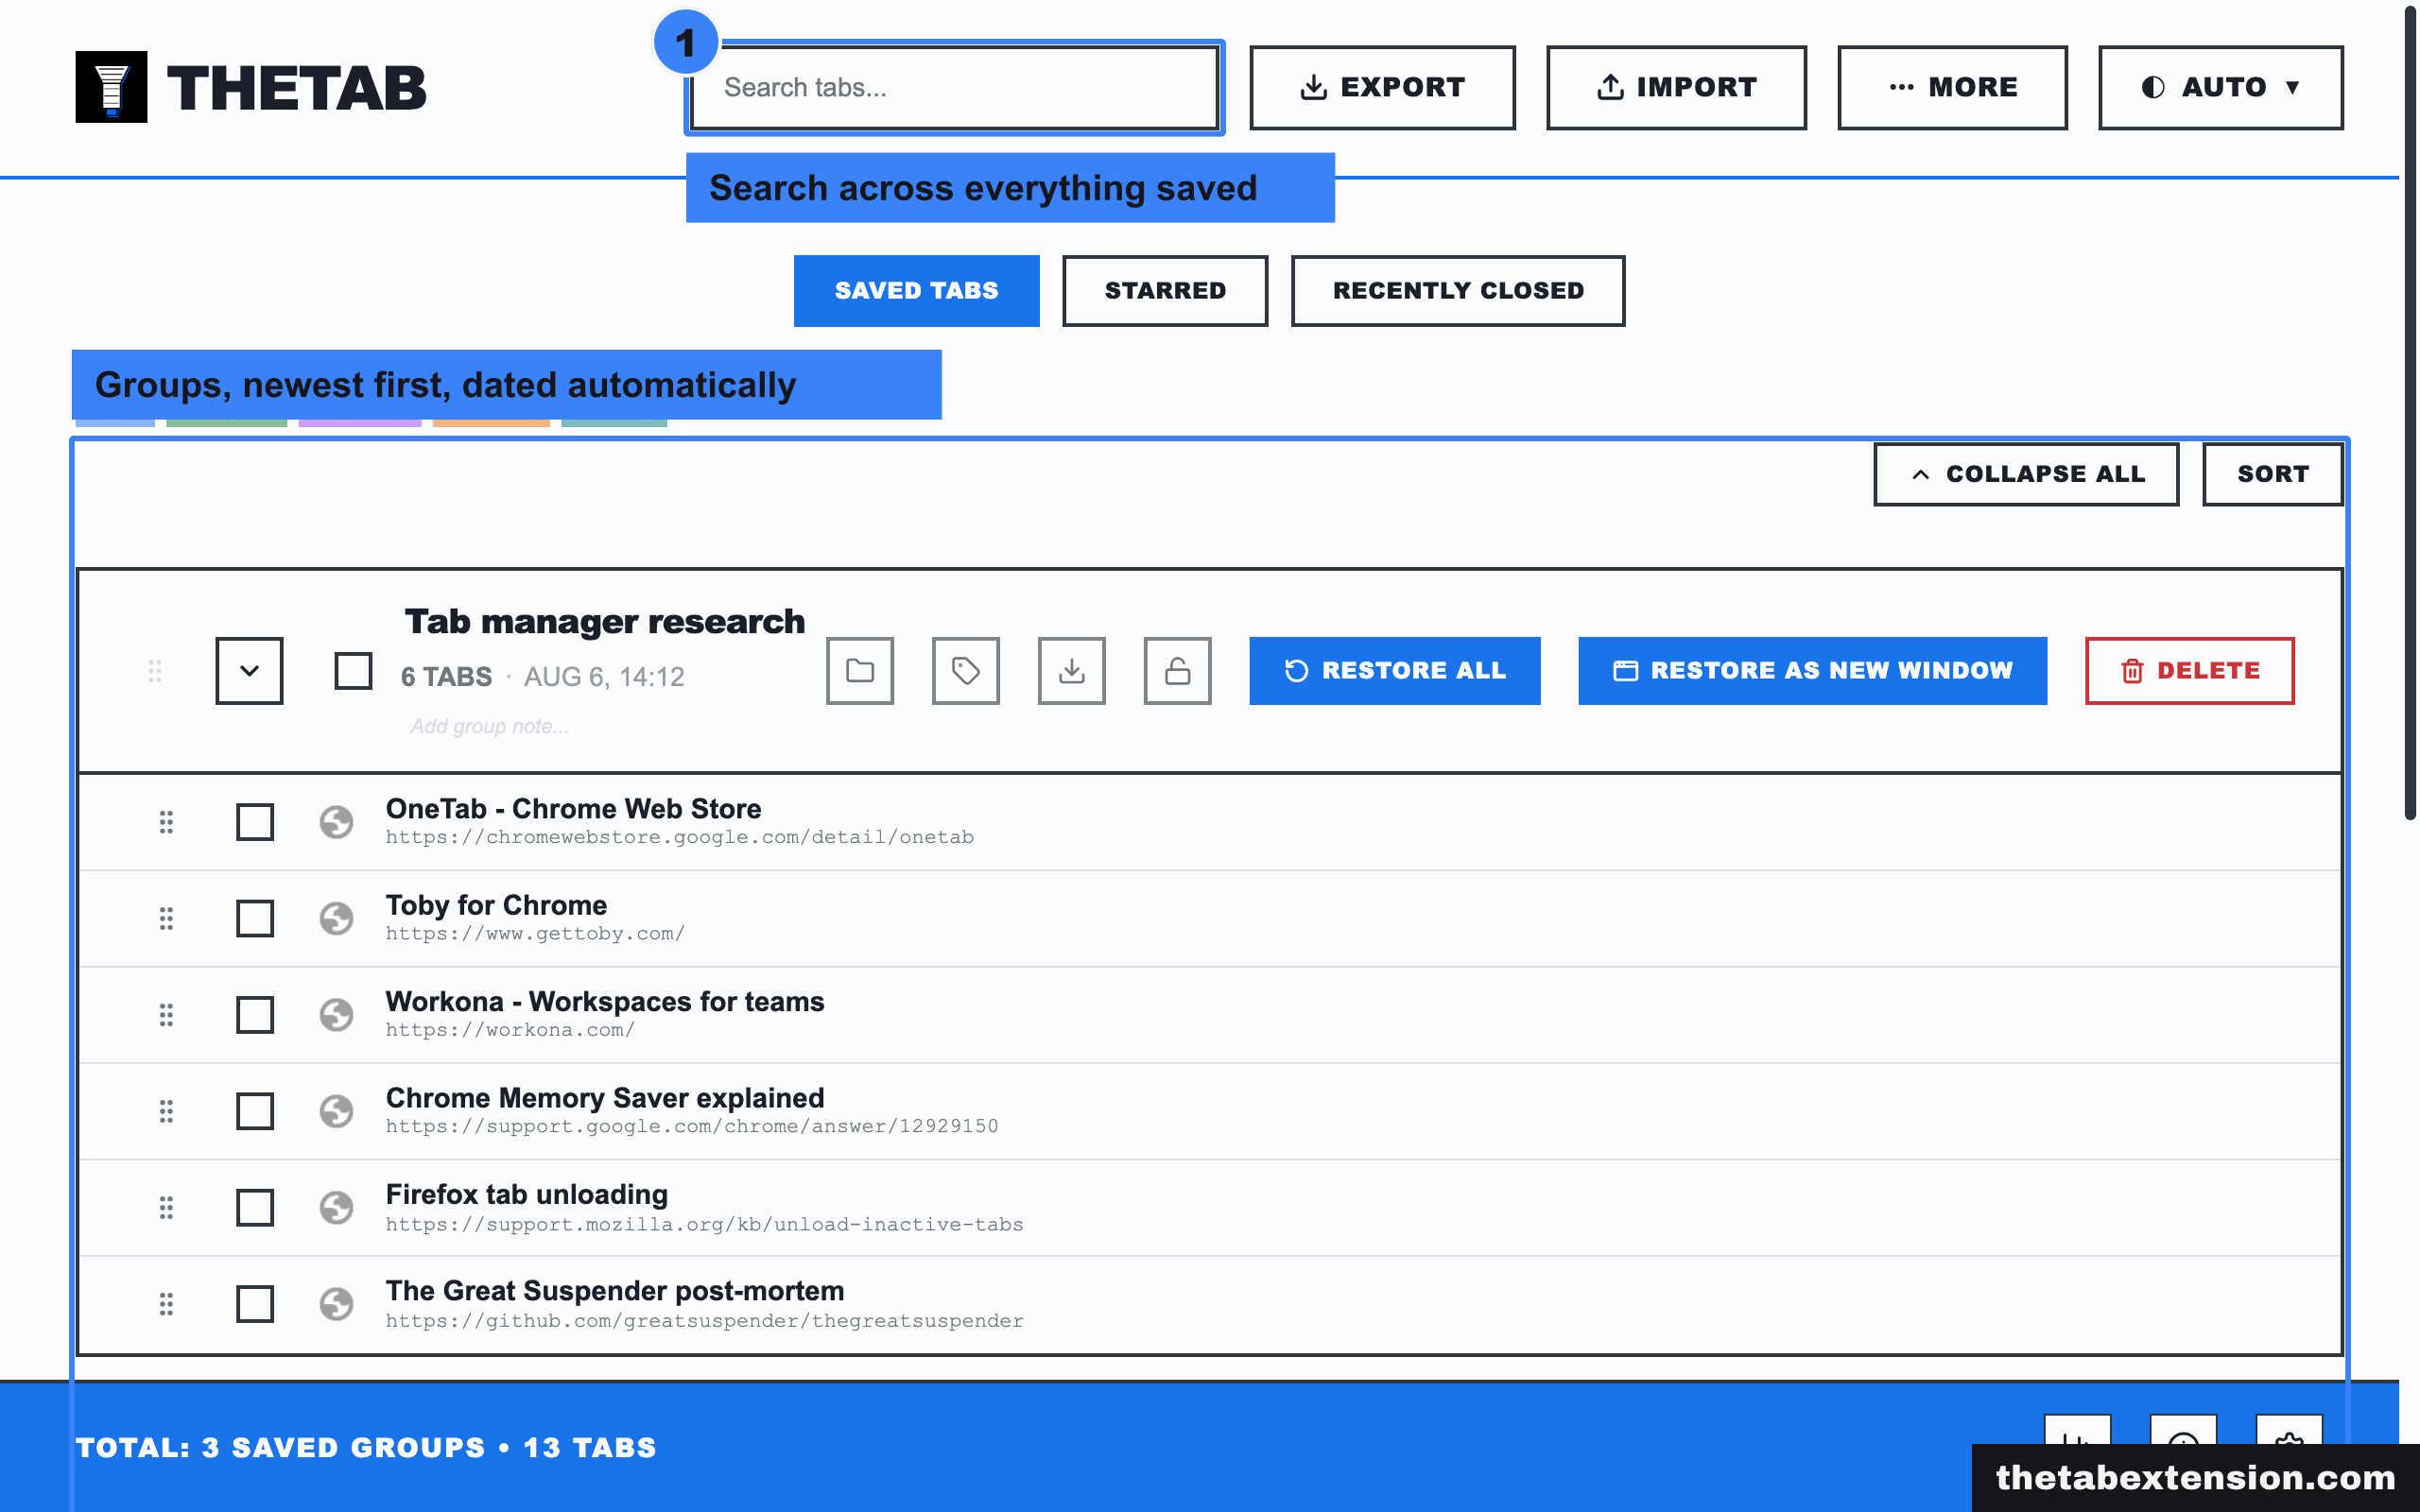Focus the Search tabs input field

pyautogui.click(x=954, y=87)
